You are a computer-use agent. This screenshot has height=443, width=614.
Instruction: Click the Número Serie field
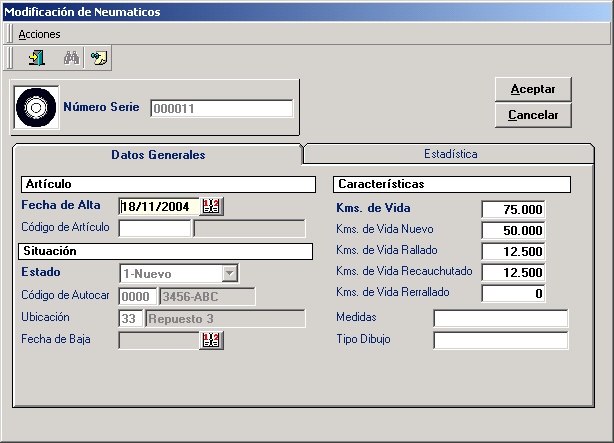222,108
